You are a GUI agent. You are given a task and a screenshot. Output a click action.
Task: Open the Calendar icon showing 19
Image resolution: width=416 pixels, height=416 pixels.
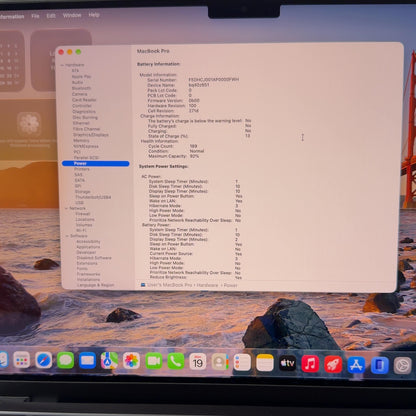pos(198,362)
